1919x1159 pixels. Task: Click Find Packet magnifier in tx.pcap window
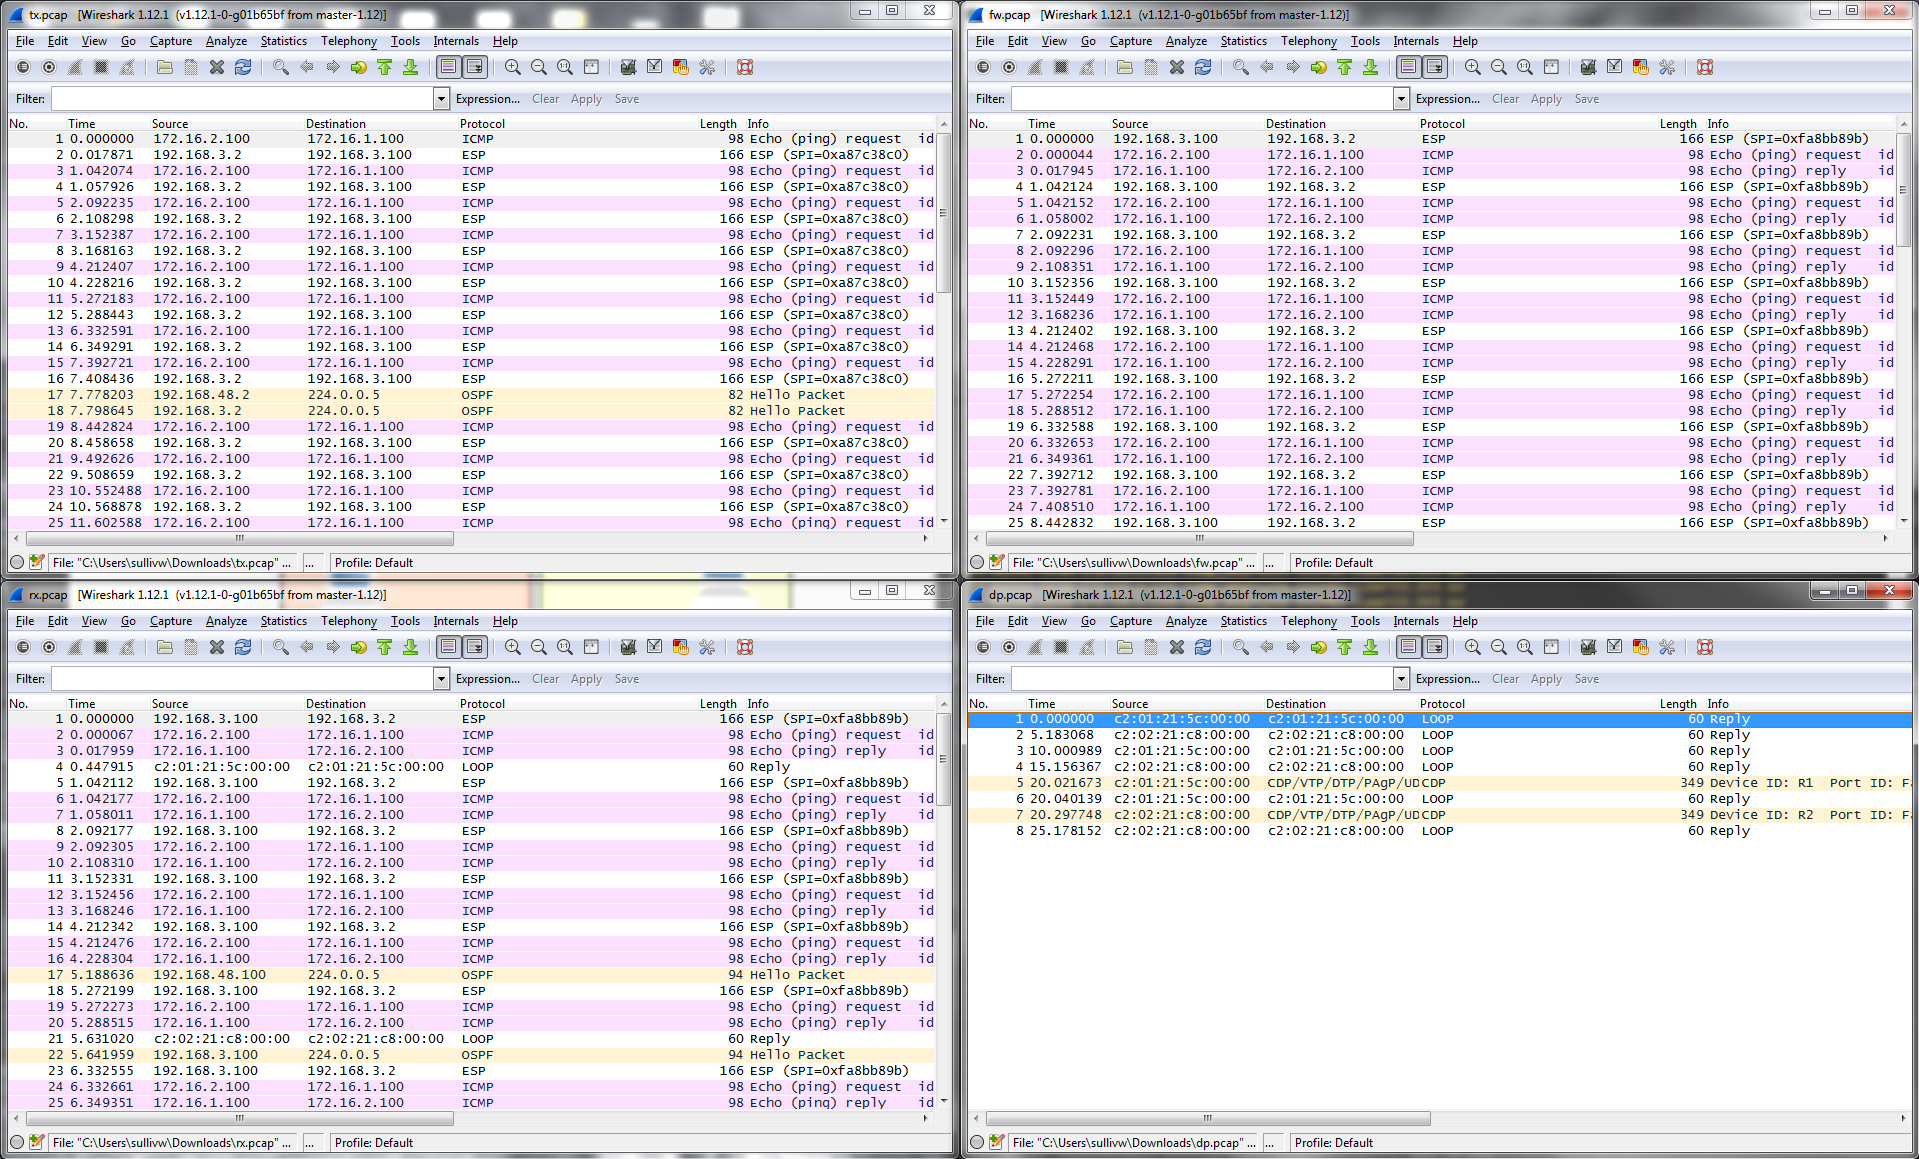tap(281, 67)
